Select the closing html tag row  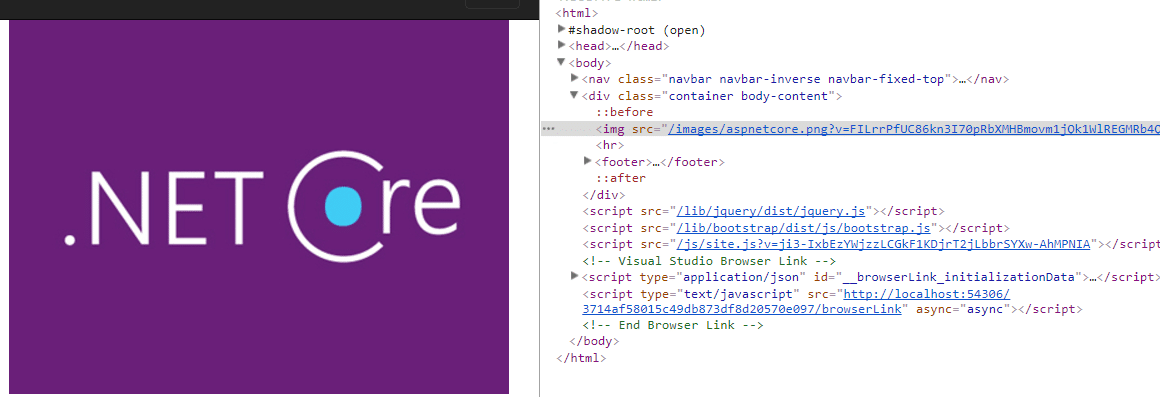[581, 358]
